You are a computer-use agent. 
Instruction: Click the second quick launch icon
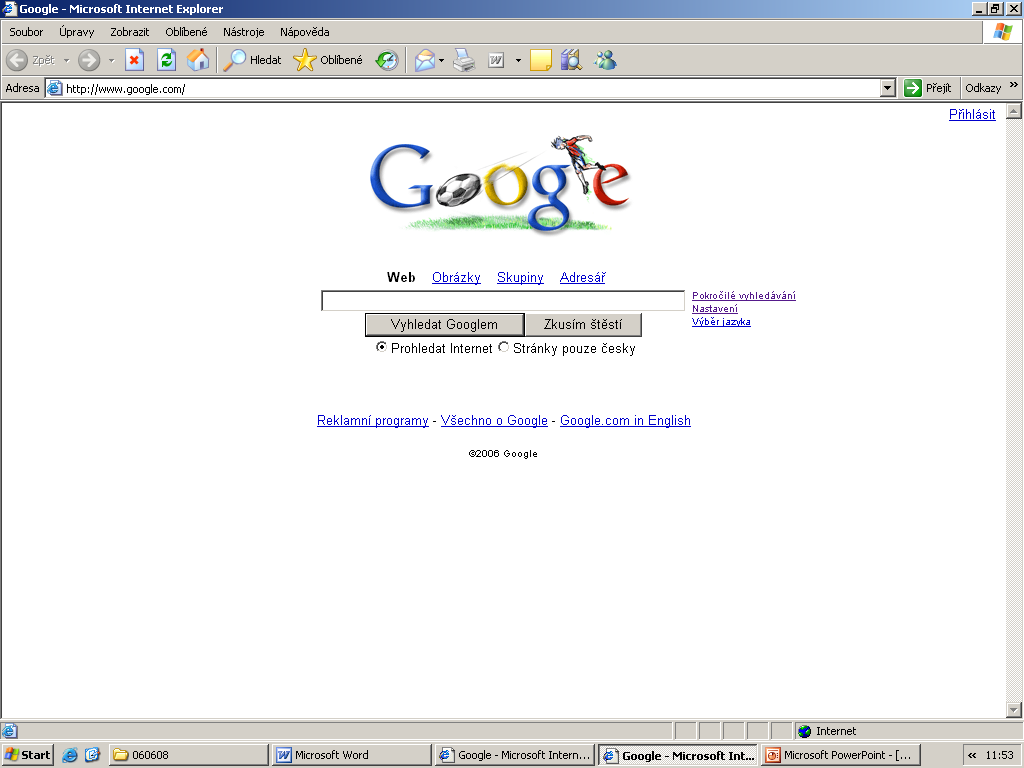pos(92,755)
